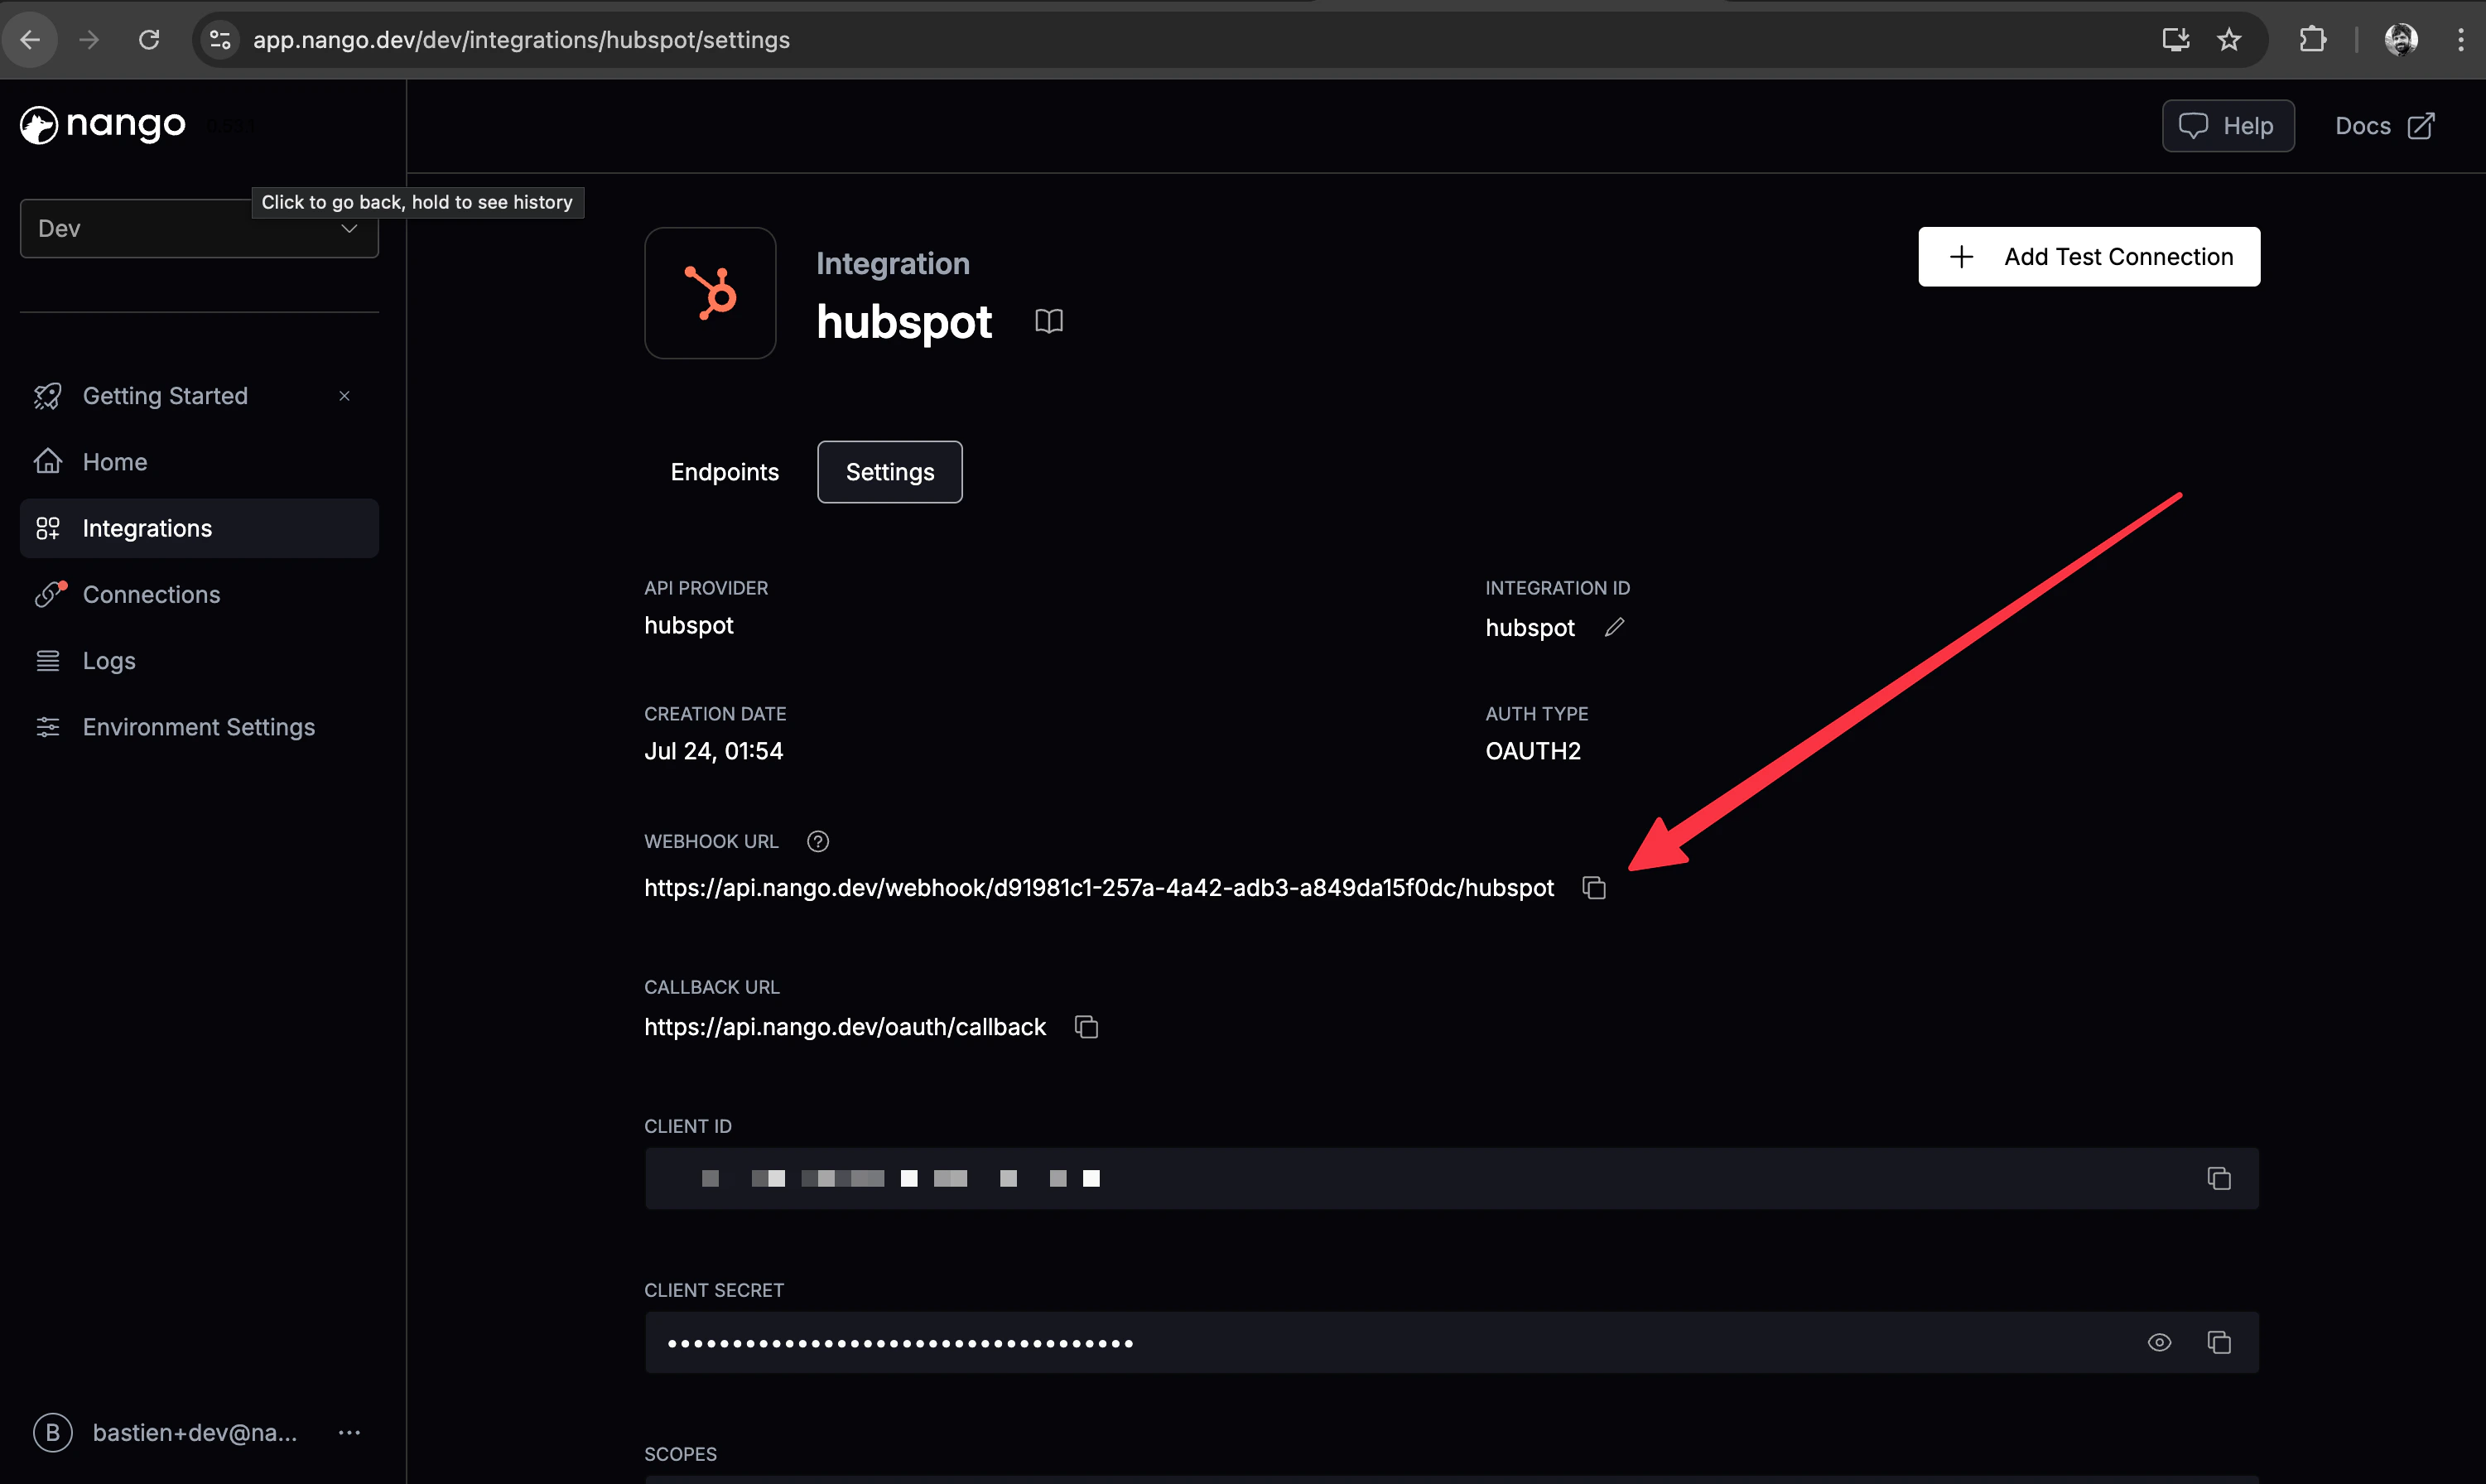Screen dimensions: 2486x1484
Task: Edit the Integration ID with pencil icon
Action: (1614, 627)
